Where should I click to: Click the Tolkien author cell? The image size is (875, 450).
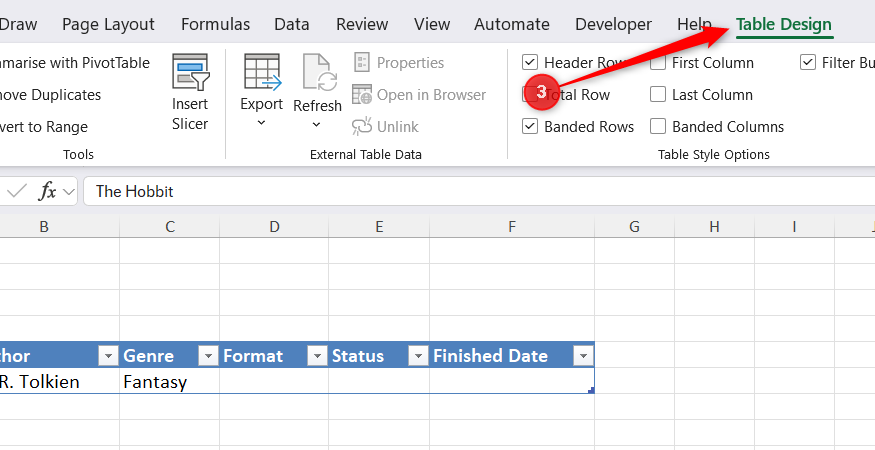(x=60, y=381)
